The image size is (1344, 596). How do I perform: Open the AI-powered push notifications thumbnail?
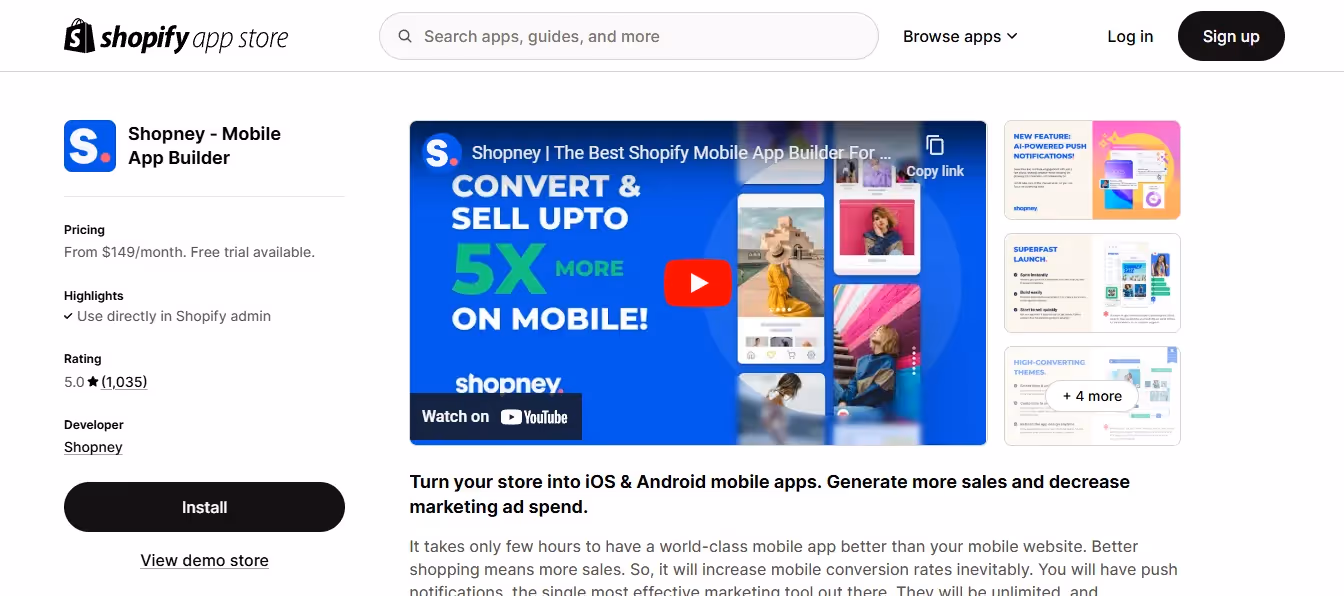pyautogui.click(x=1092, y=170)
